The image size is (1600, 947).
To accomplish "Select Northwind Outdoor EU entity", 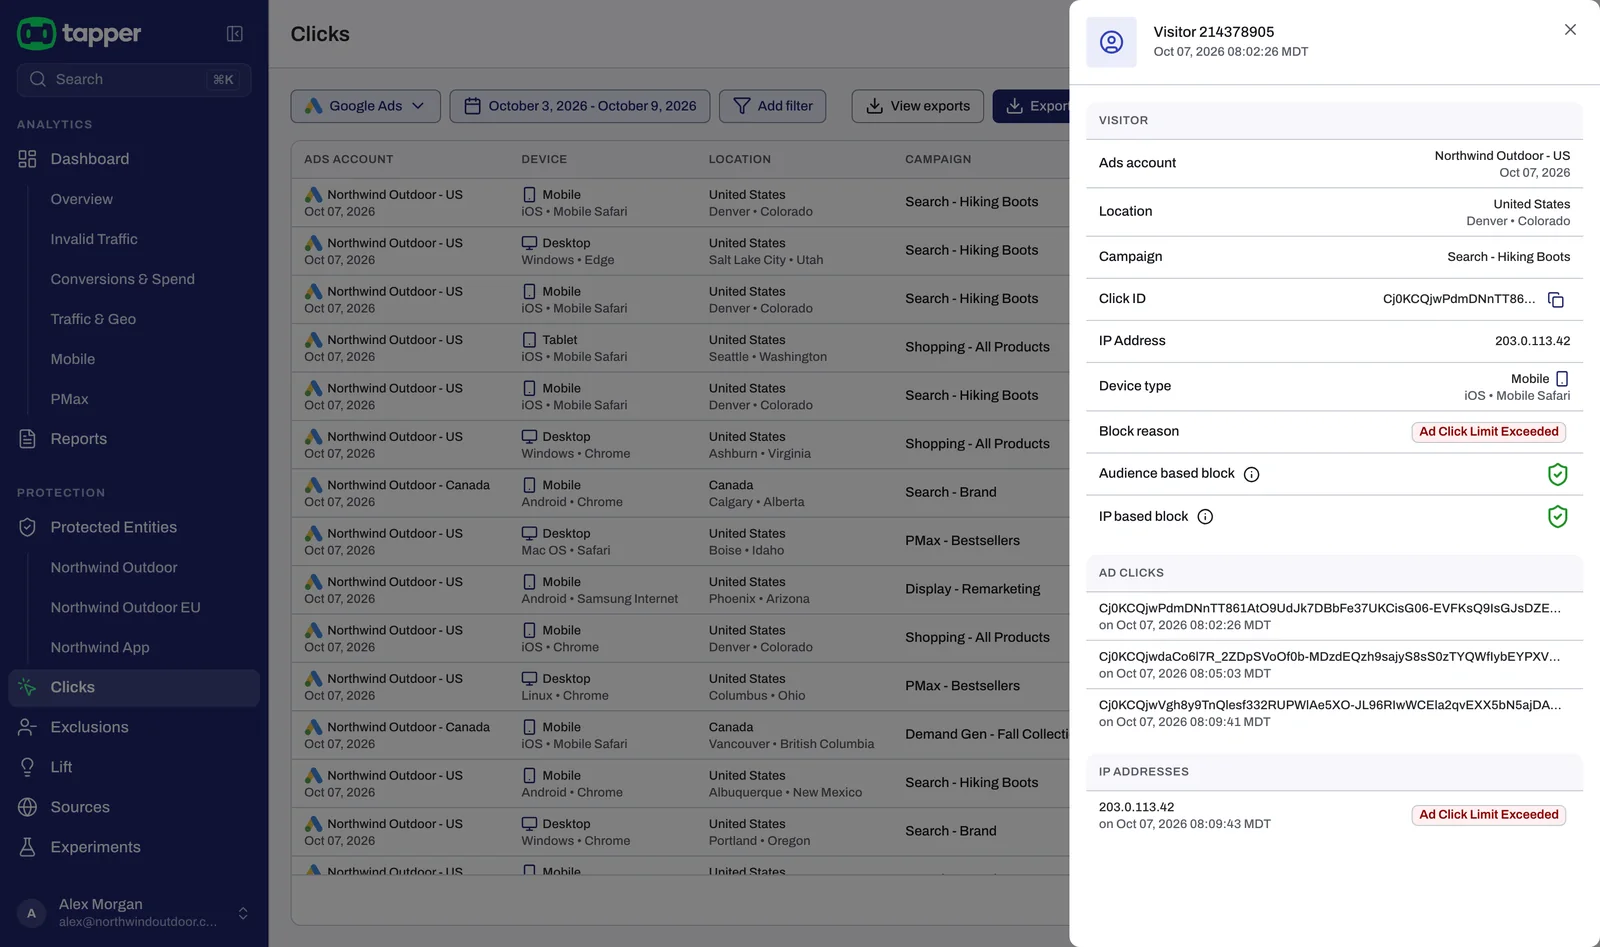I will tap(126, 607).
